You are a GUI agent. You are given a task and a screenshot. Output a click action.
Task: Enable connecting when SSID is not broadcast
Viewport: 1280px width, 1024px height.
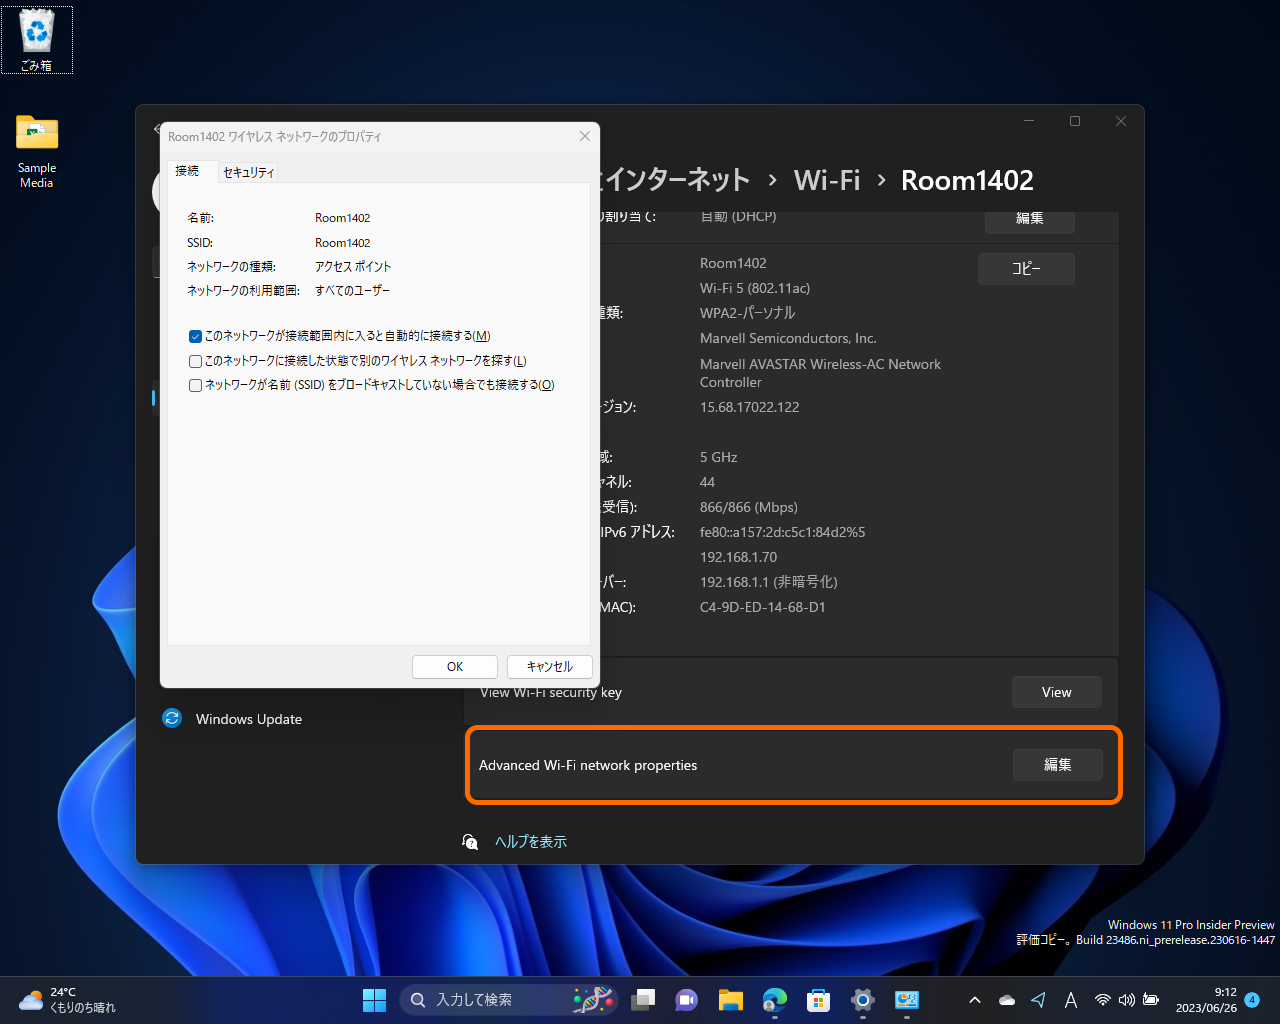click(195, 384)
